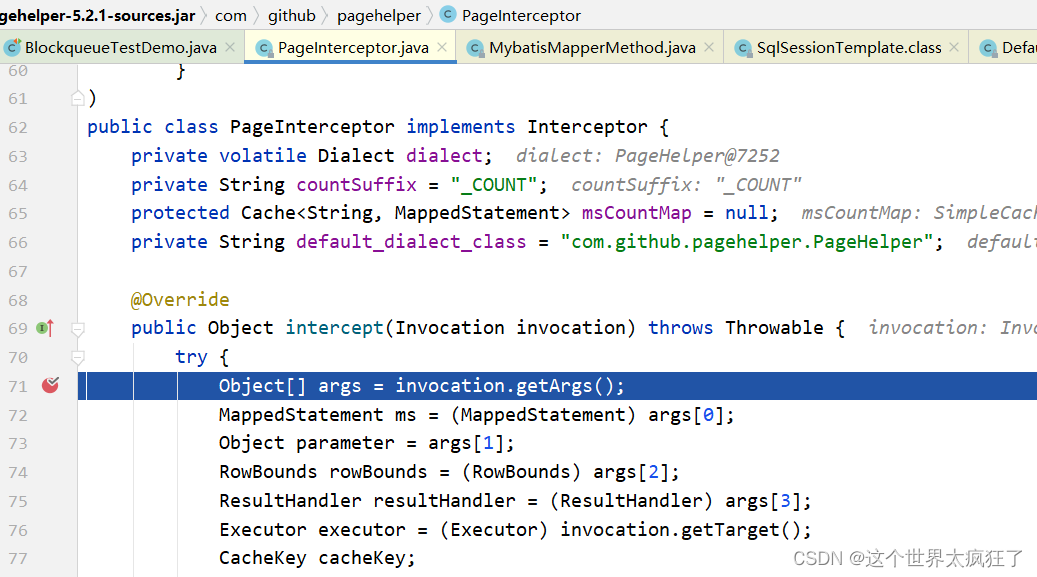
Task: Click the PageInterceptor.java tab class icon
Action: click(x=264, y=48)
